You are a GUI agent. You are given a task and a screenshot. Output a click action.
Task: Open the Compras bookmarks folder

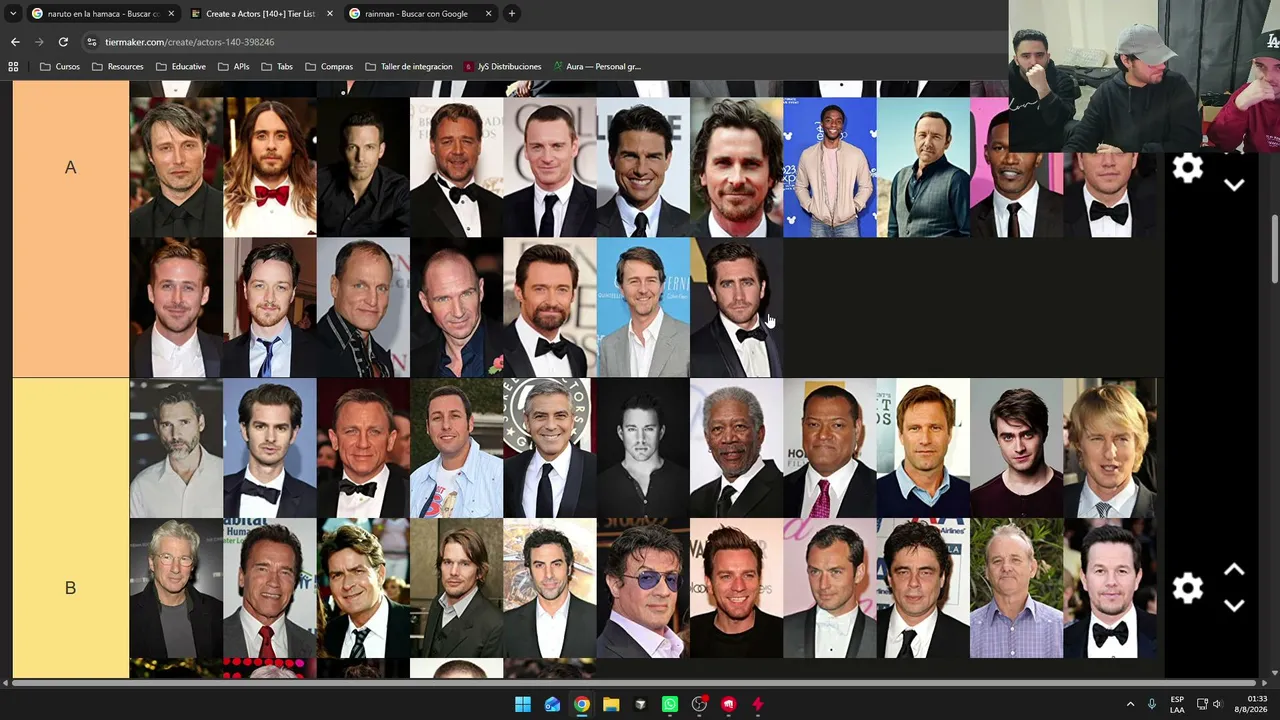pyautogui.click(x=329, y=67)
